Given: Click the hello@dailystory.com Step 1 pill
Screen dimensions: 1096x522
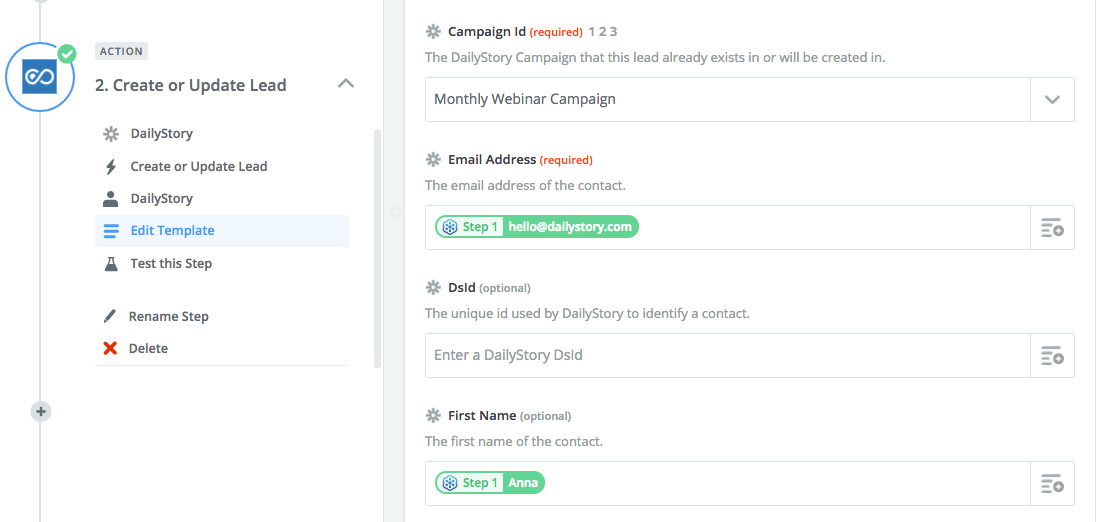Looking at the screenshot, I should [537, 227].
